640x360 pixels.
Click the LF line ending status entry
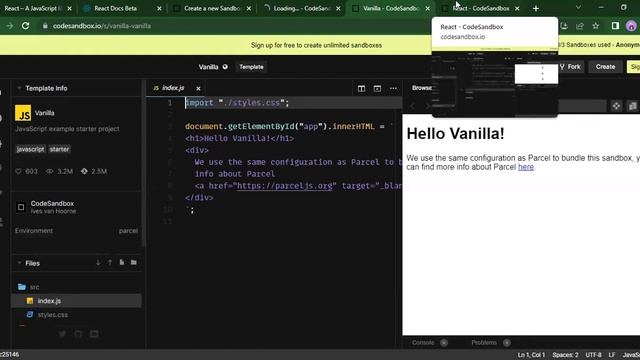click(612, 355)
